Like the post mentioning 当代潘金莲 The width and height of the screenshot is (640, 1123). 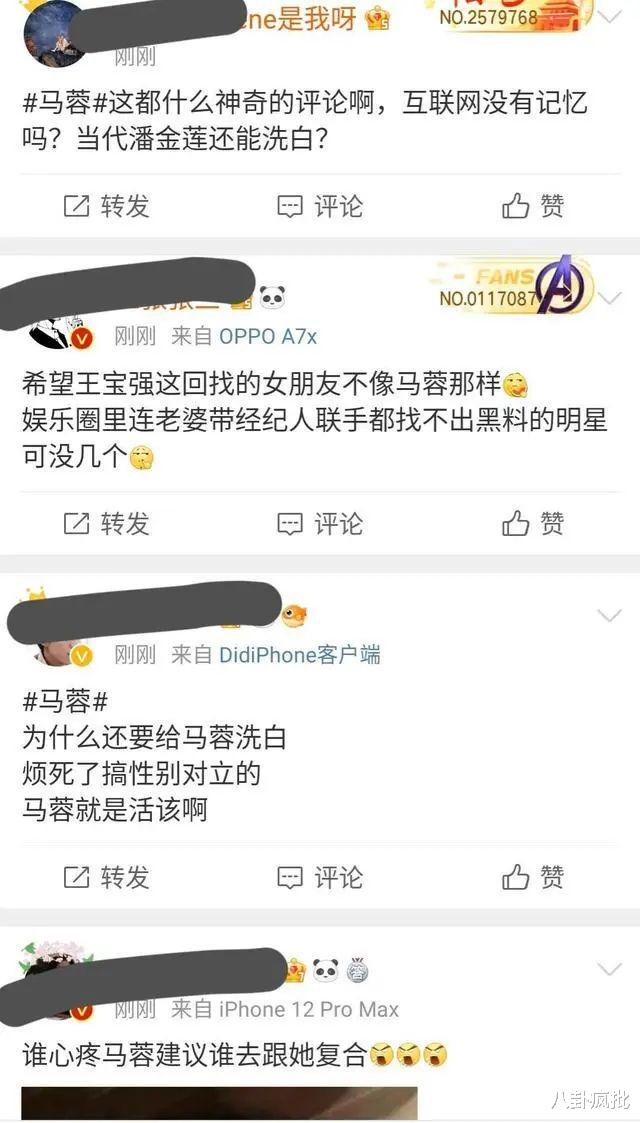pos(533,206)
